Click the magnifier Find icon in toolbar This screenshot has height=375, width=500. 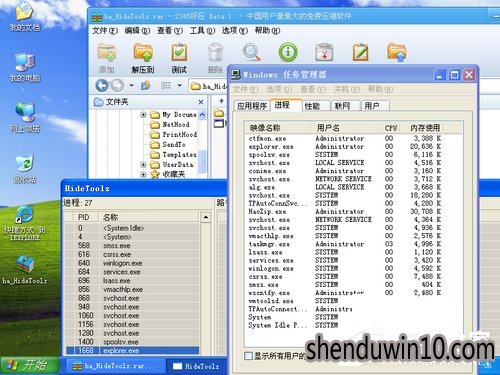252,52
